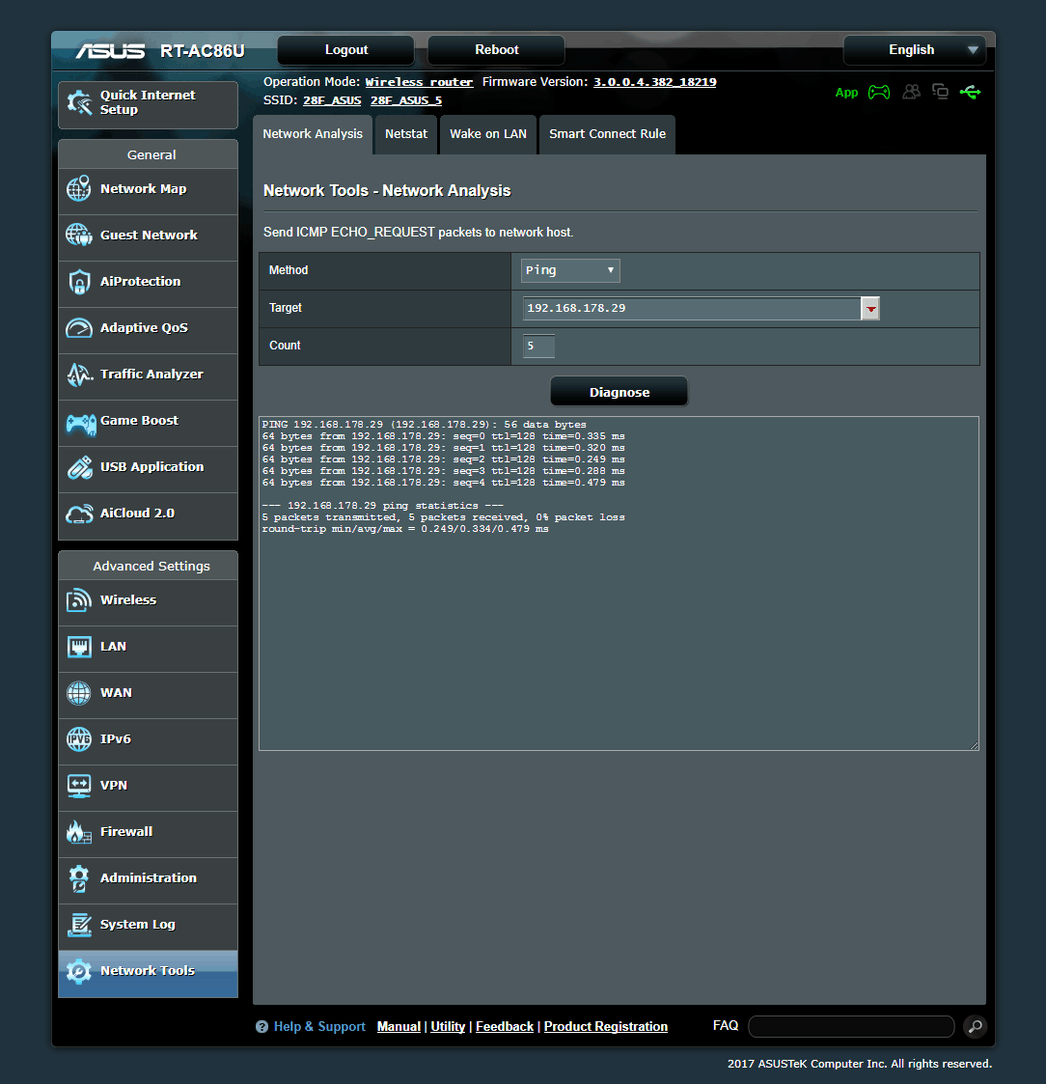Switch to the Wake on LAN tab

[488, 134]
